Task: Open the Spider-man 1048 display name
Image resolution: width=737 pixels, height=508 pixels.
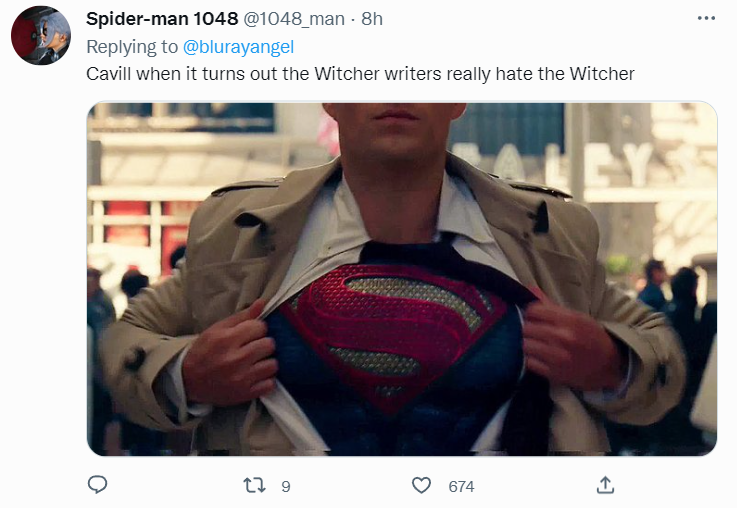Action: click(x=162, y=19)
